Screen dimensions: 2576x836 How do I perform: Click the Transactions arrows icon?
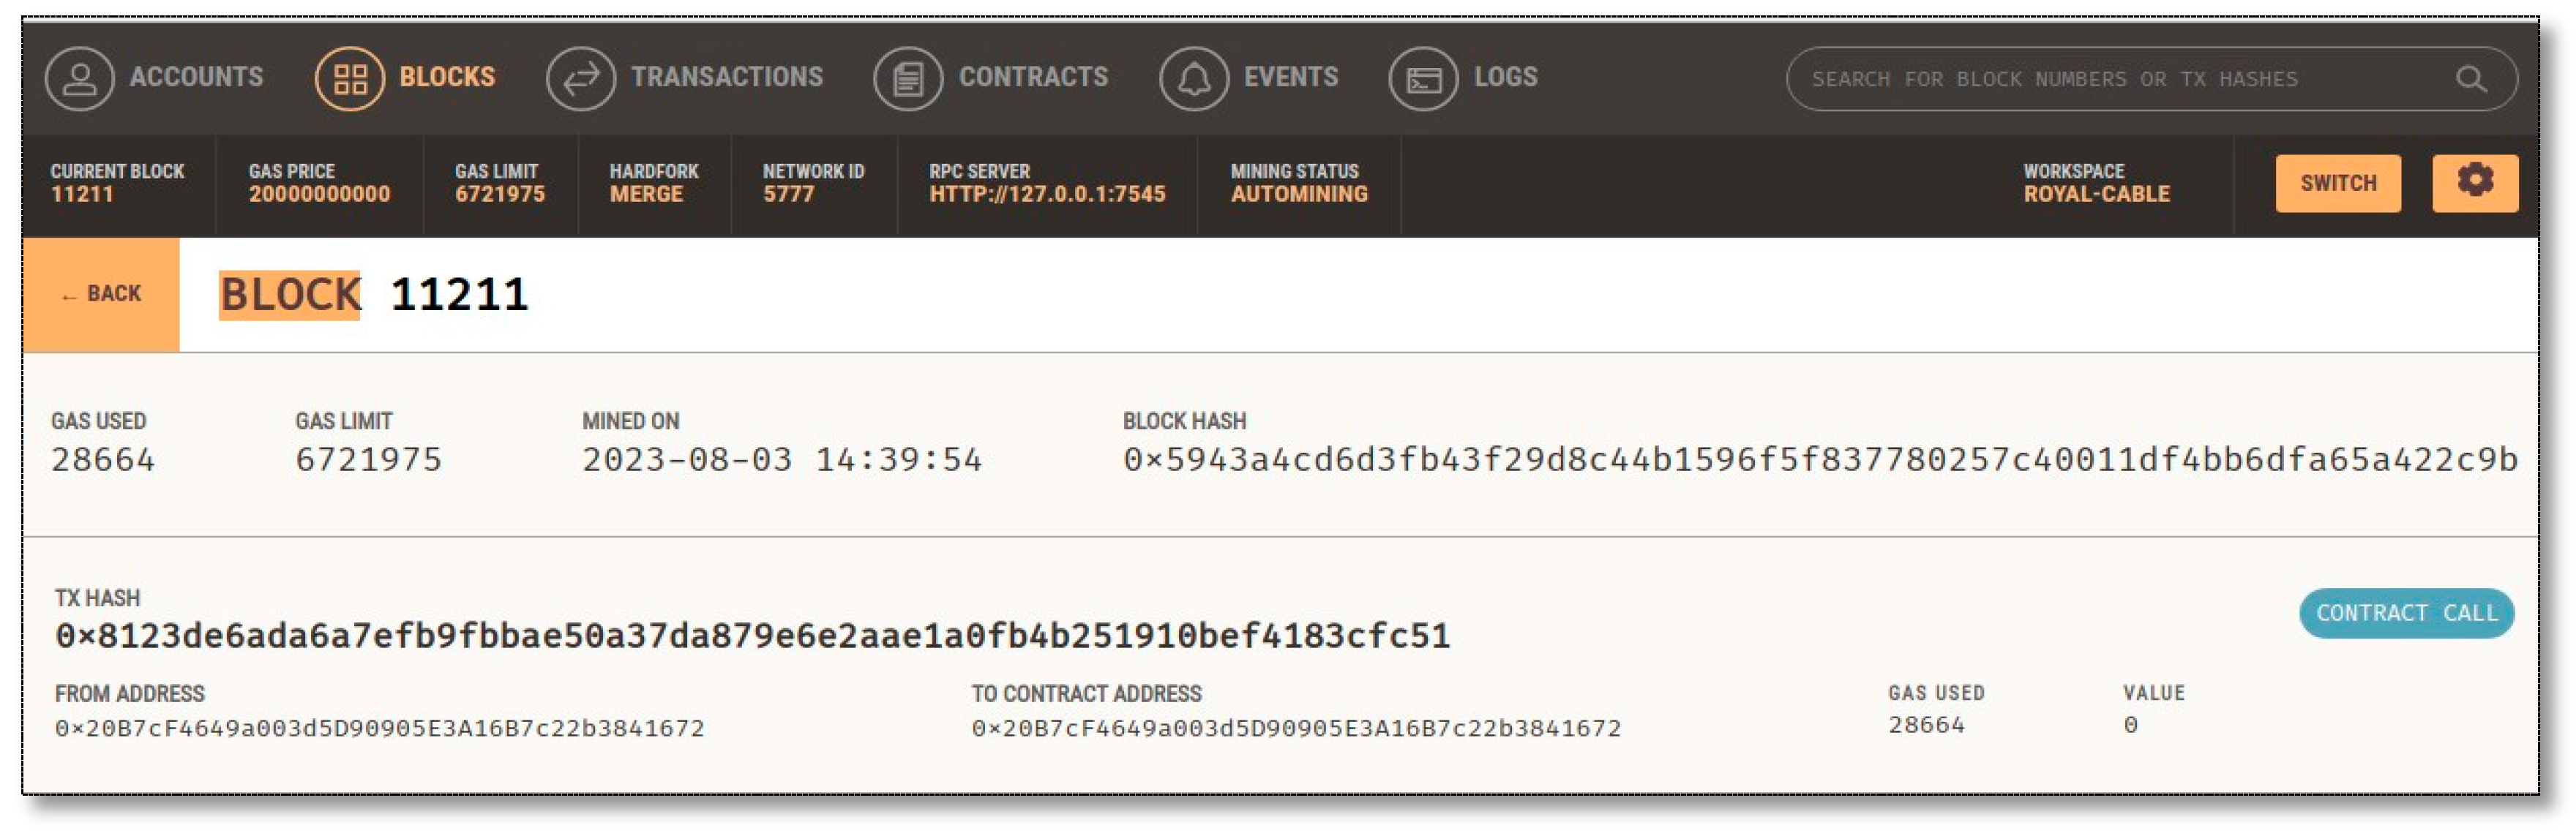[x=580, y=78]
